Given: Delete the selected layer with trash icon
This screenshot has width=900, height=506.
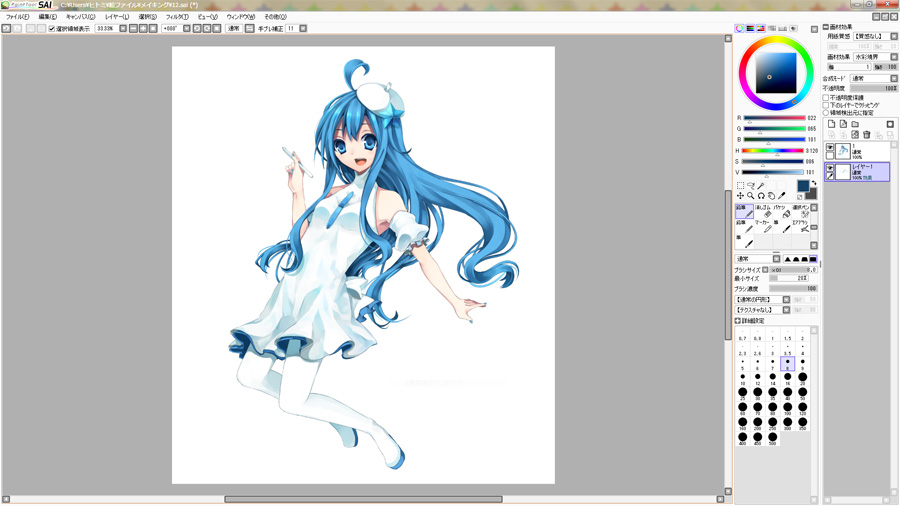Looking at the screenshot, I should (x=867, y=135).
